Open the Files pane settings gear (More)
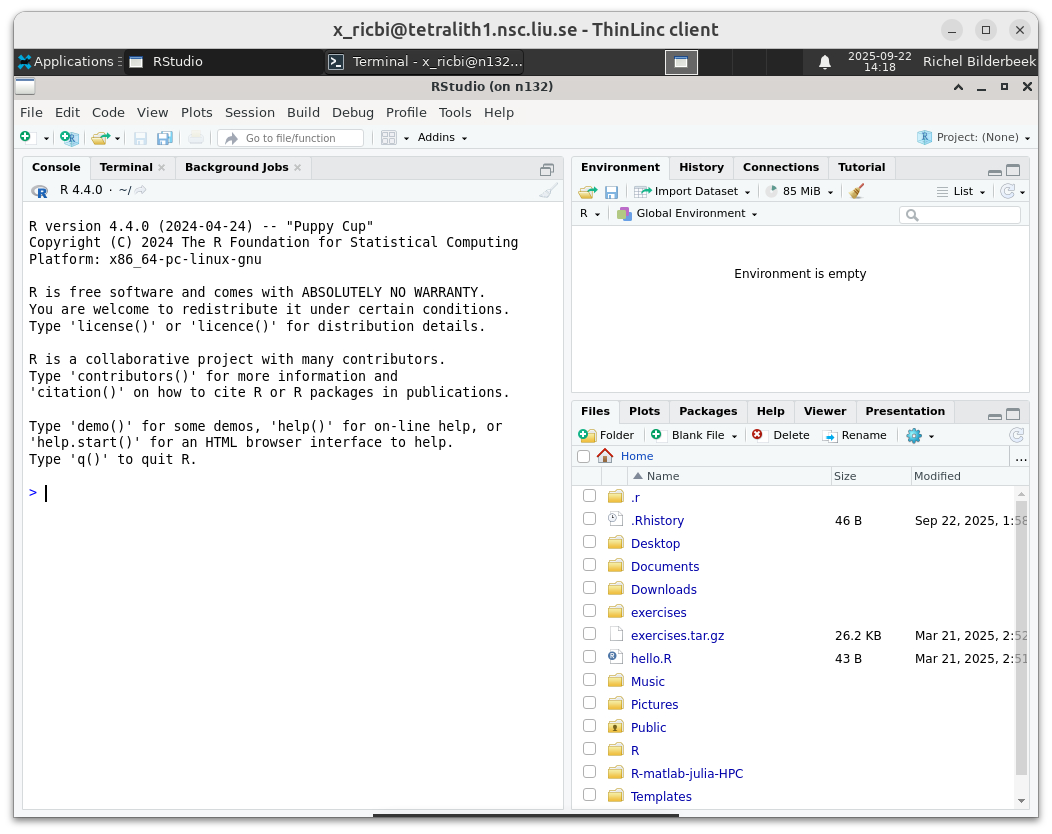The image size is (1052, 834). (x=913, y=435)
